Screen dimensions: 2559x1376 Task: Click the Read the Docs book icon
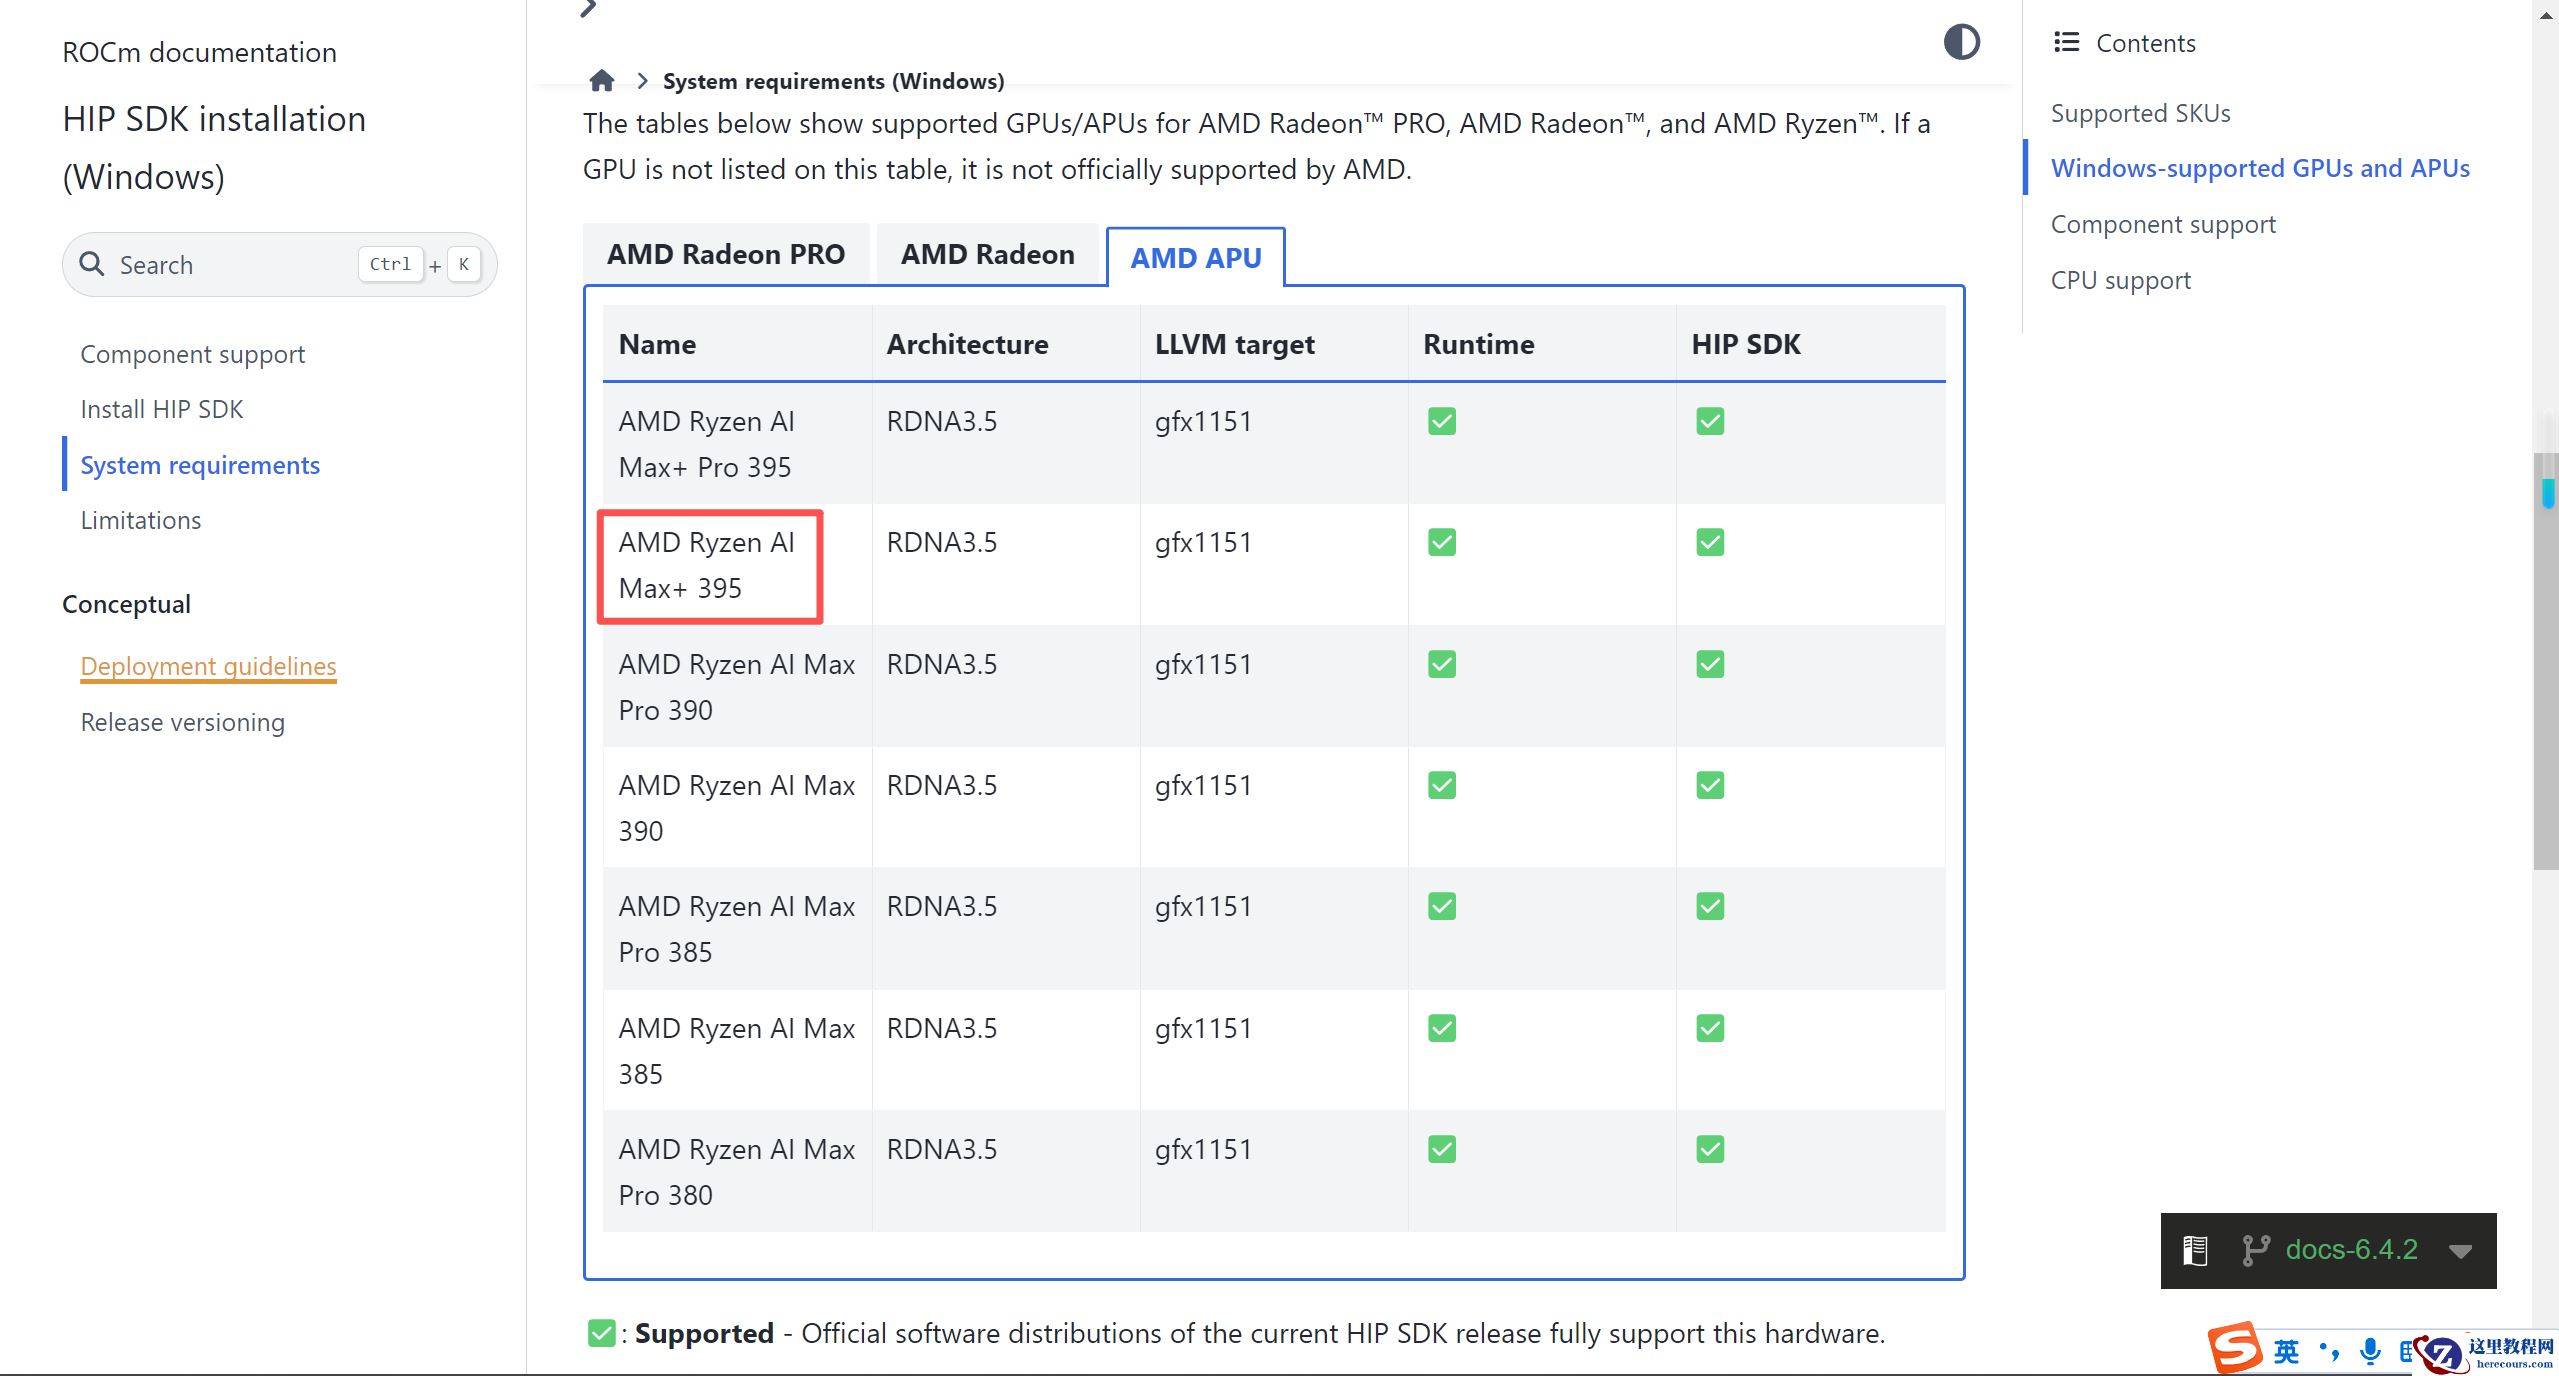[x=2195, y=1250]
